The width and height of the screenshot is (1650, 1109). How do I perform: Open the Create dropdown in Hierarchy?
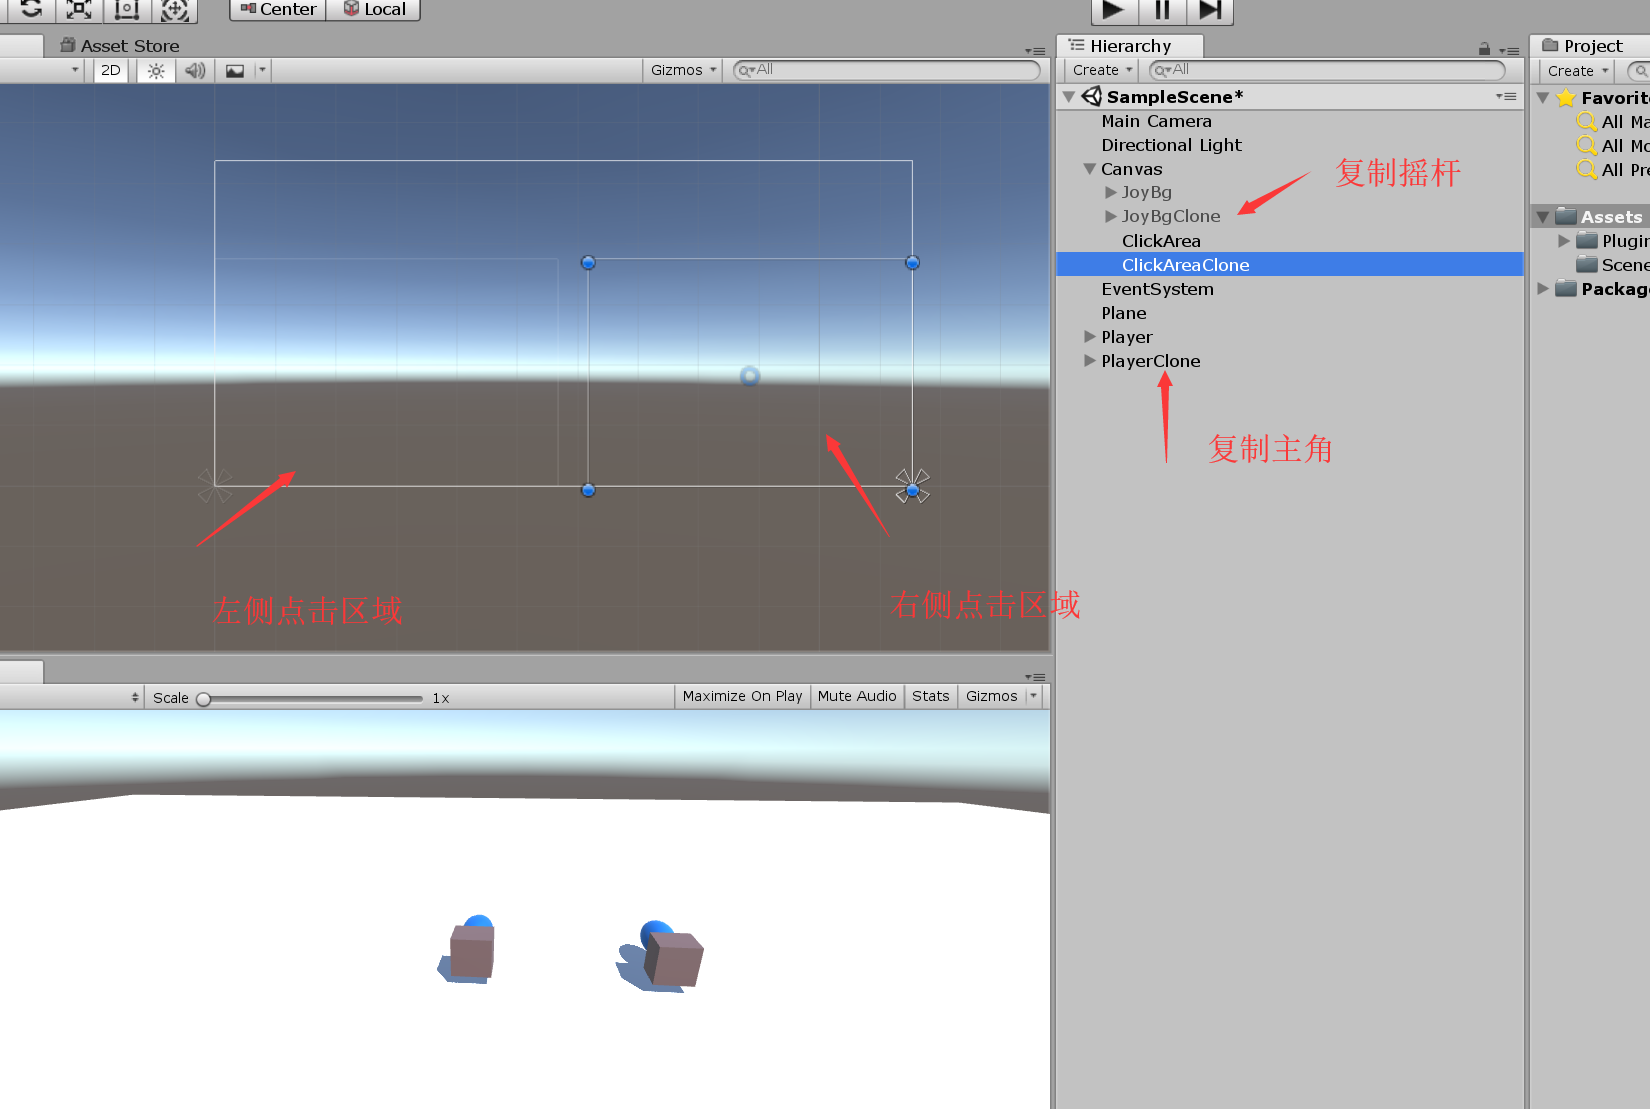[x=1098, y=70]
